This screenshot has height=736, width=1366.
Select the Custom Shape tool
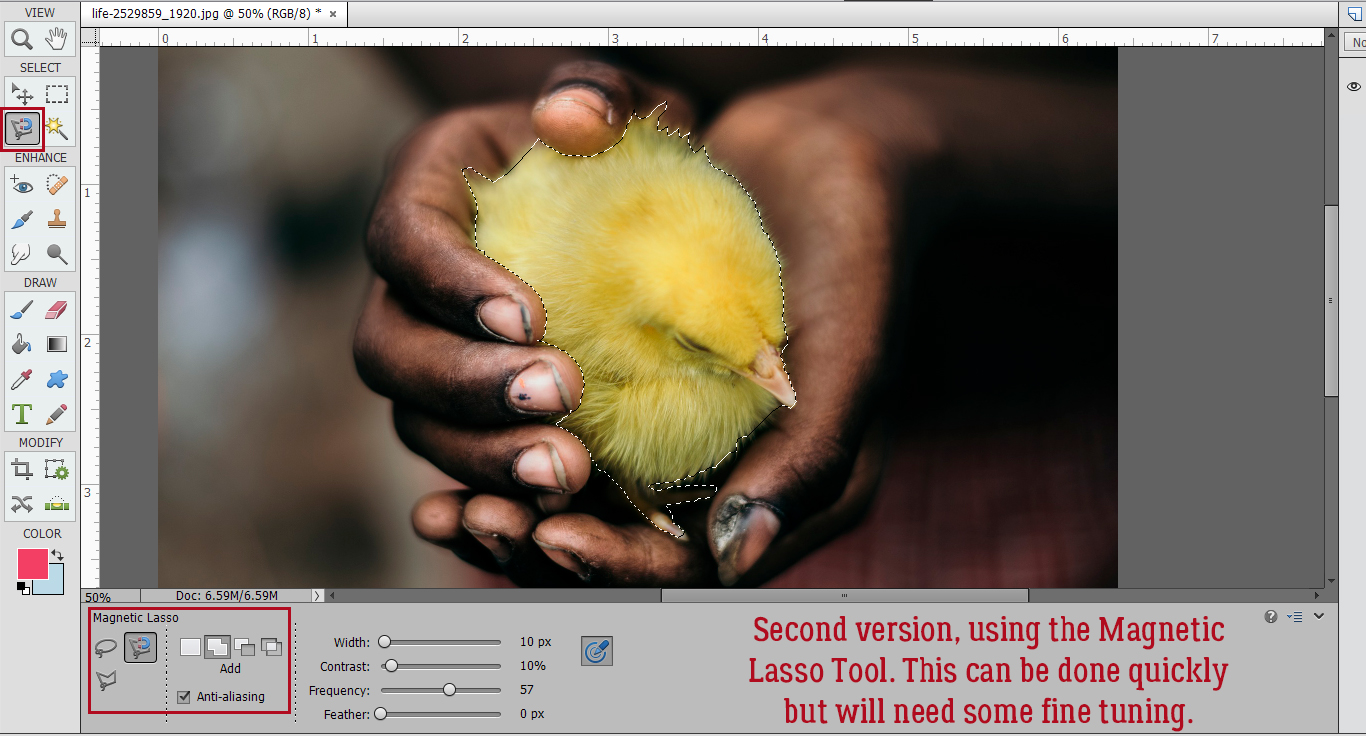57,379
